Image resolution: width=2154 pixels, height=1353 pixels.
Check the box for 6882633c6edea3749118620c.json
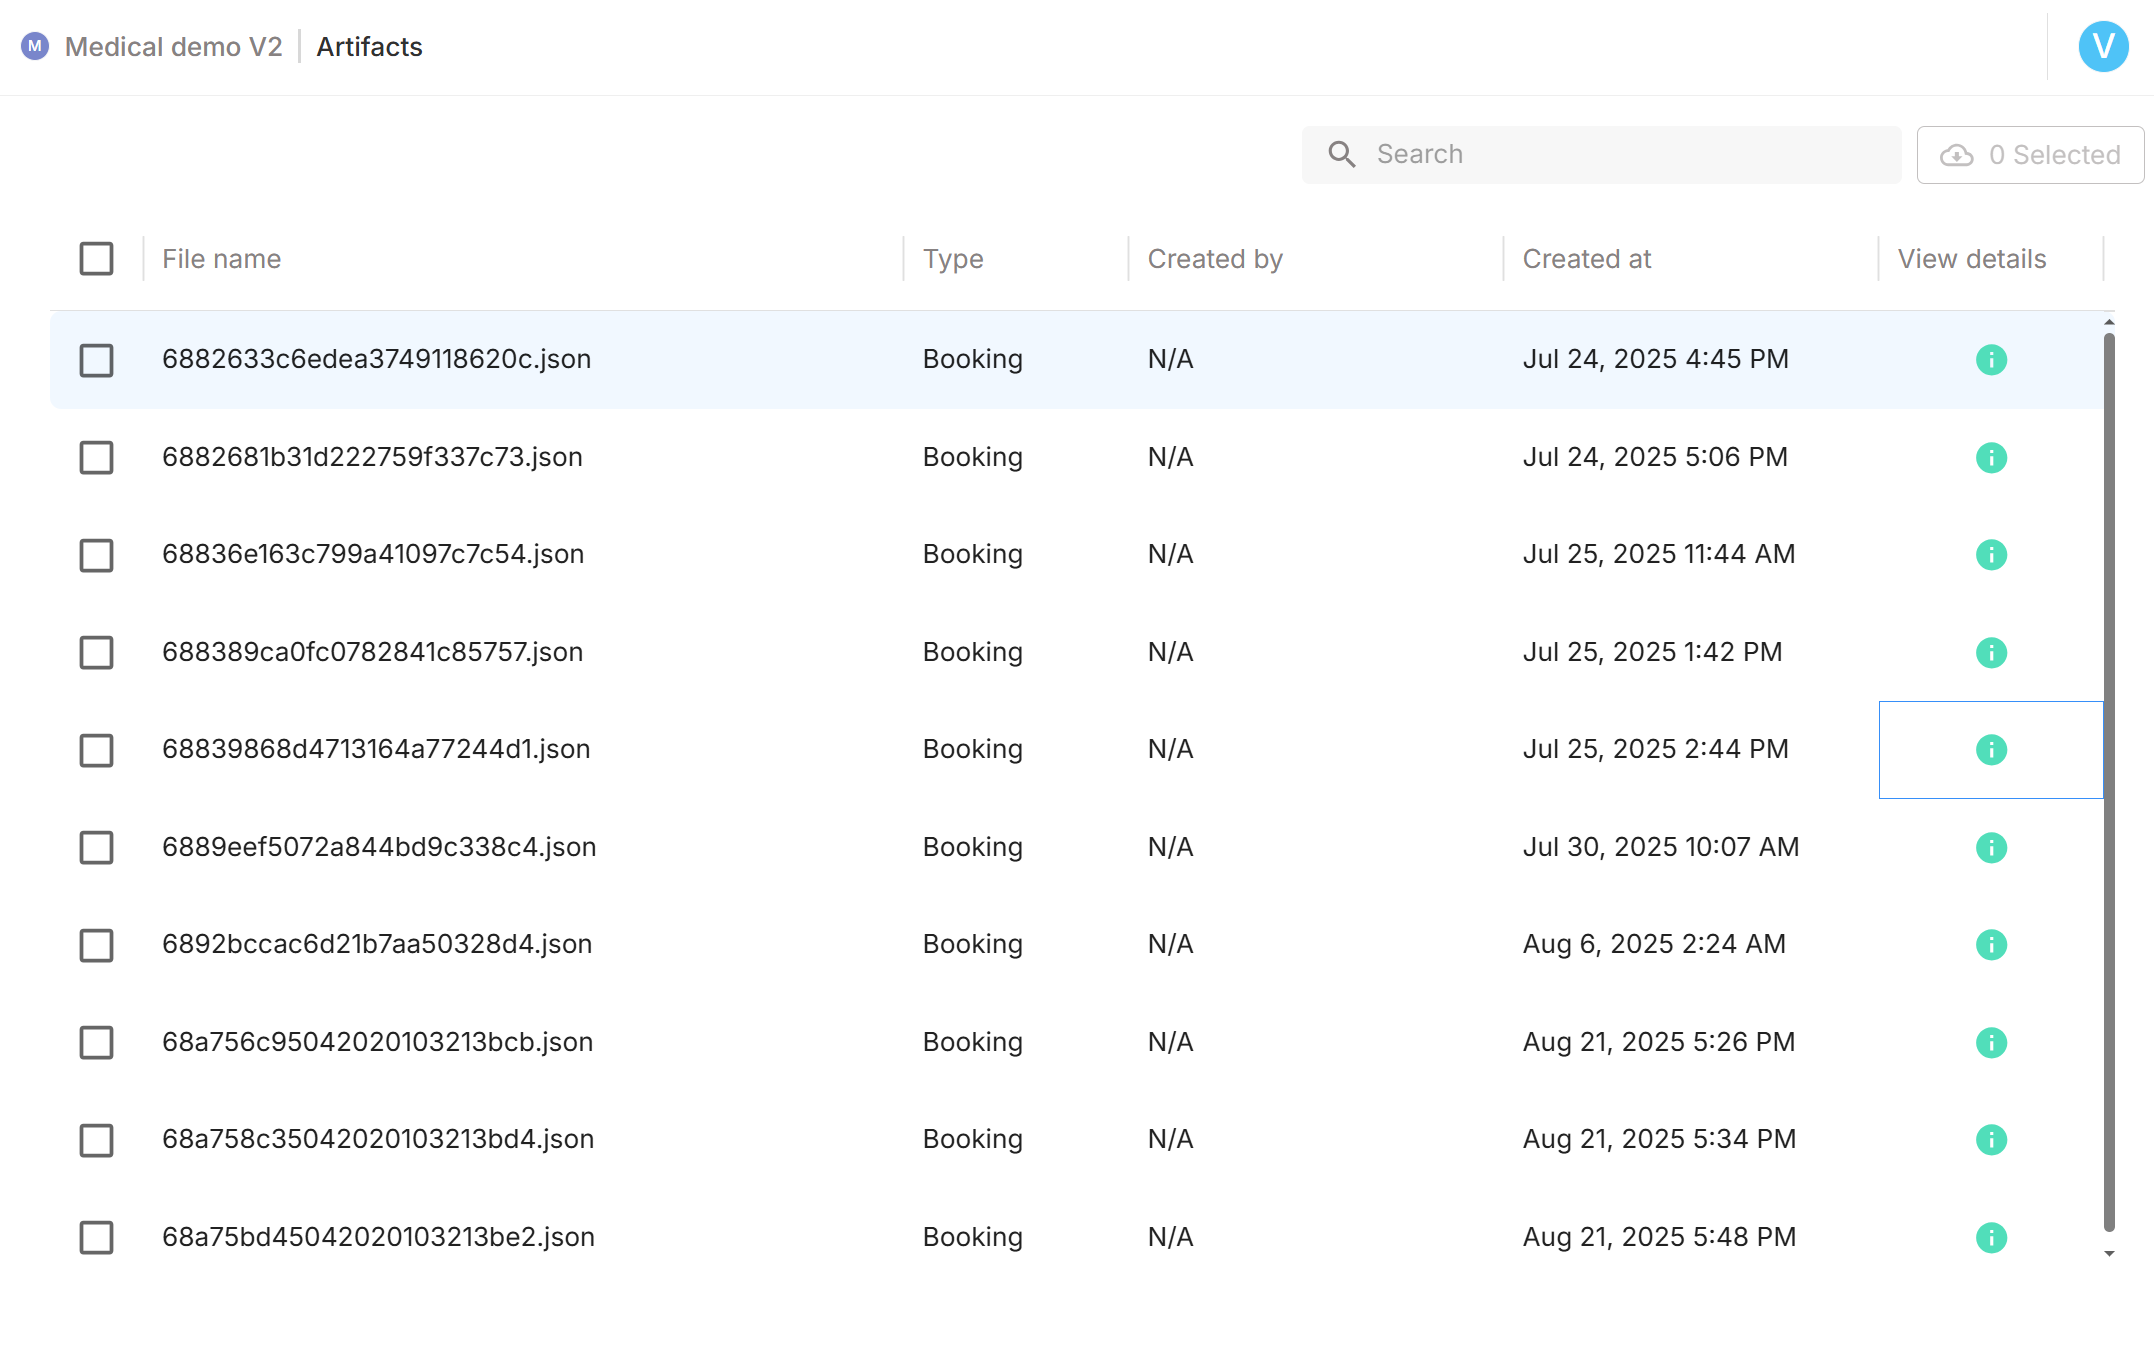click(x=96, y=360)
